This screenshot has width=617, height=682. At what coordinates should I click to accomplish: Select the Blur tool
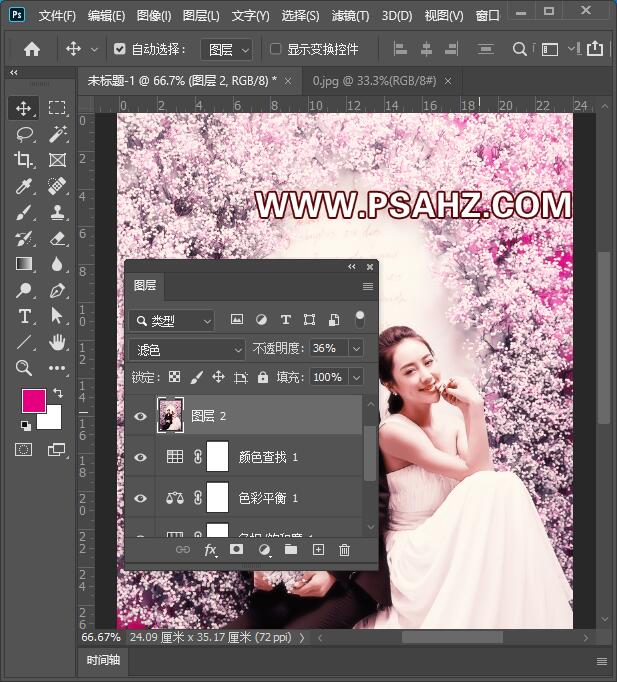point(57,264)
